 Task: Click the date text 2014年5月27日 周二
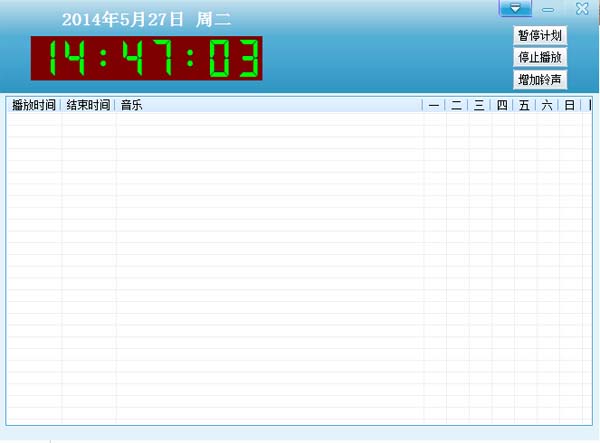(x=147, y=20)
